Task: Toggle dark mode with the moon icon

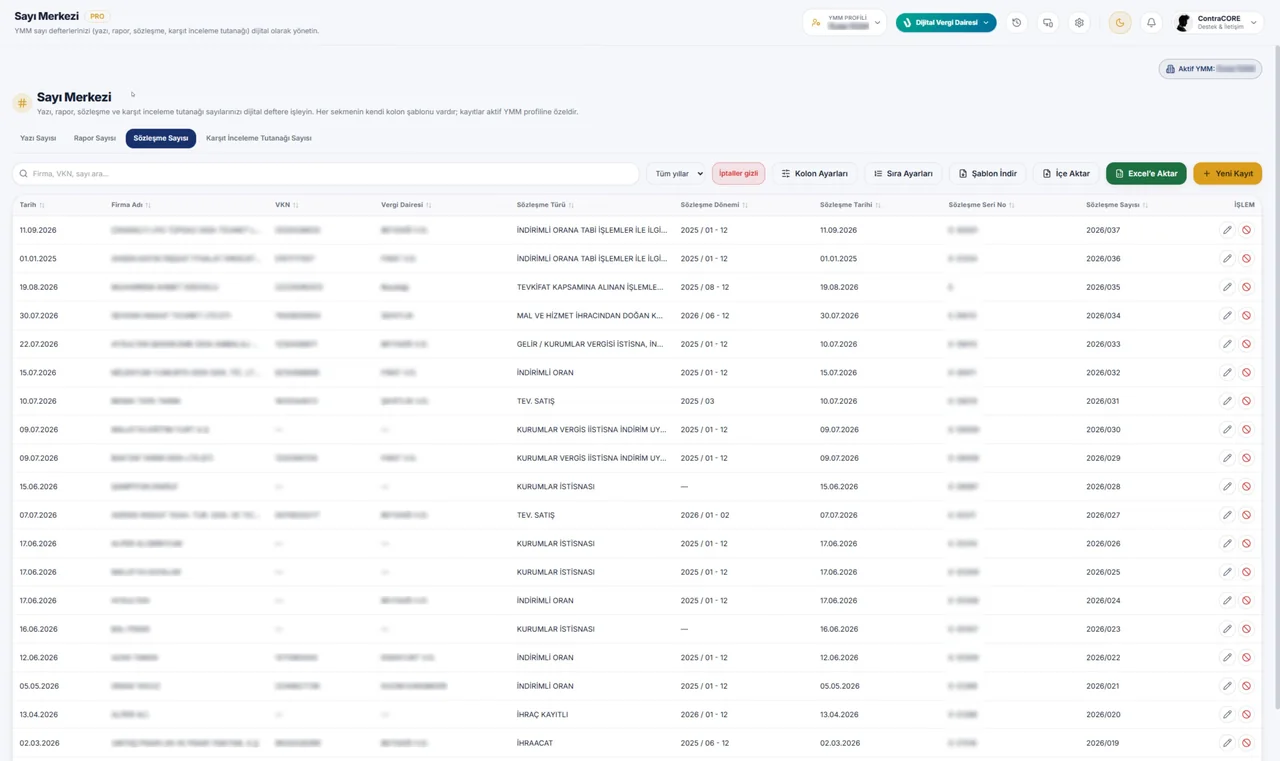Action: tap(1120, 22)
